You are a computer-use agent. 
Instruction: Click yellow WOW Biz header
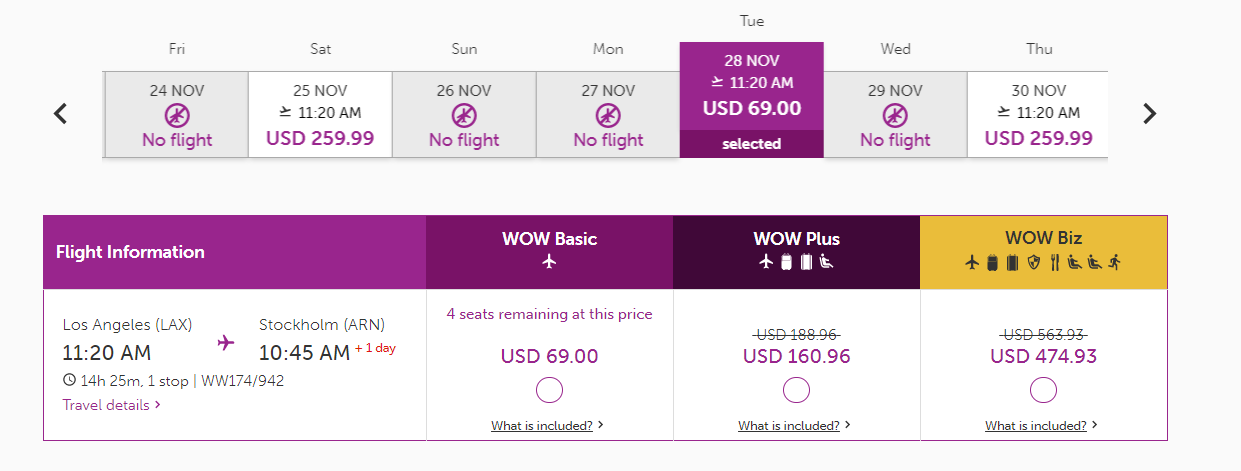pyautogui.click(x=1043, y=252)
